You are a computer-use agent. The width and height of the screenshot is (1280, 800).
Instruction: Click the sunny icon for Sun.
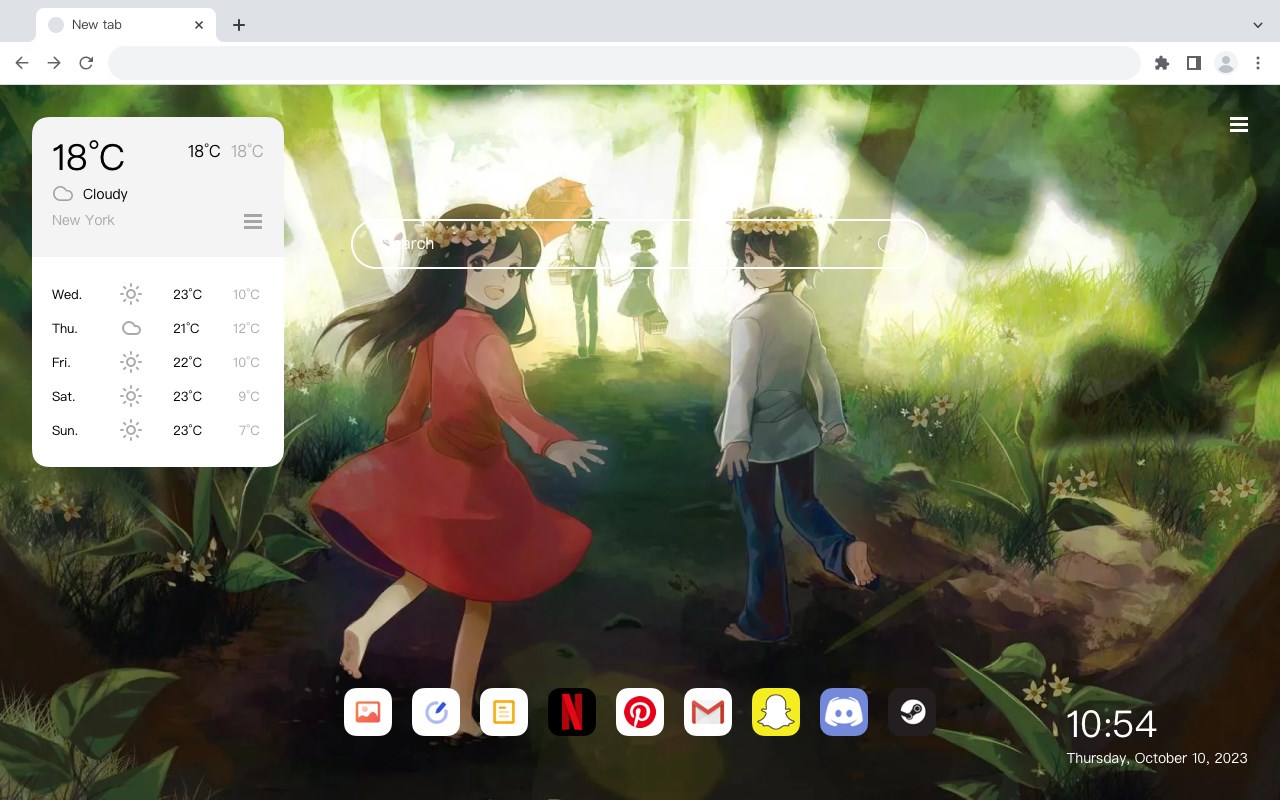click(x=131, y=430)
